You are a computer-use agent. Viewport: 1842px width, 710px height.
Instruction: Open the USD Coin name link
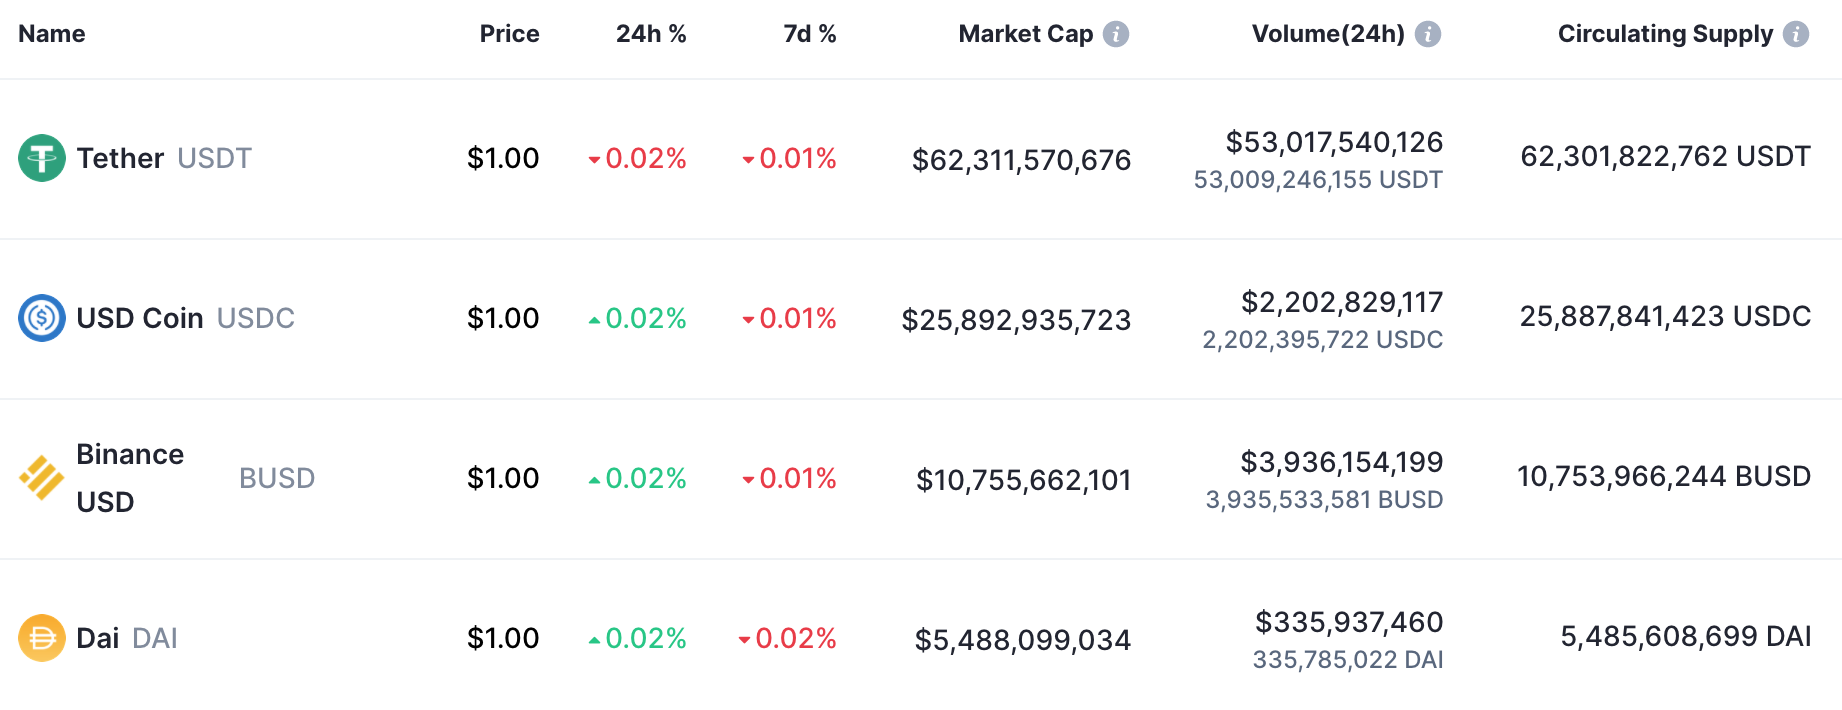[x=140, y=318]
